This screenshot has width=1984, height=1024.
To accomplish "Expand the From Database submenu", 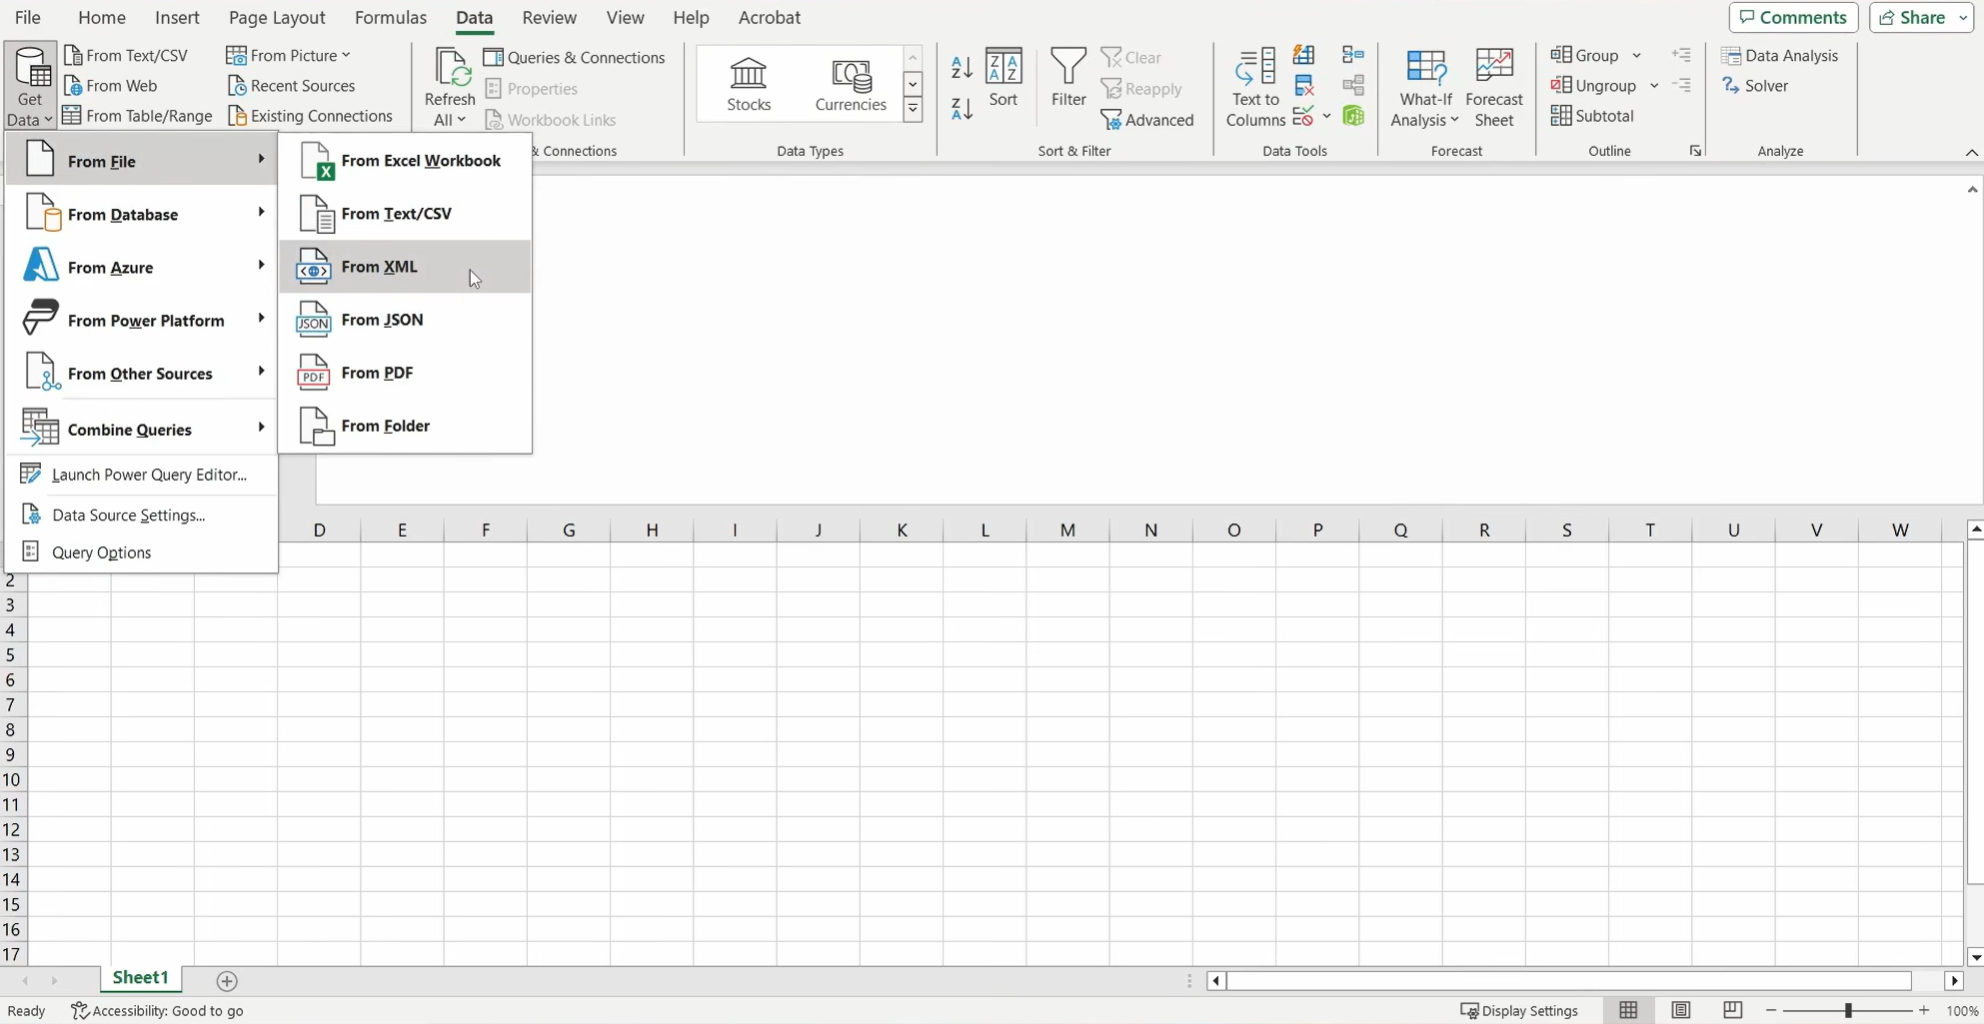I will [x=142, y=214].
